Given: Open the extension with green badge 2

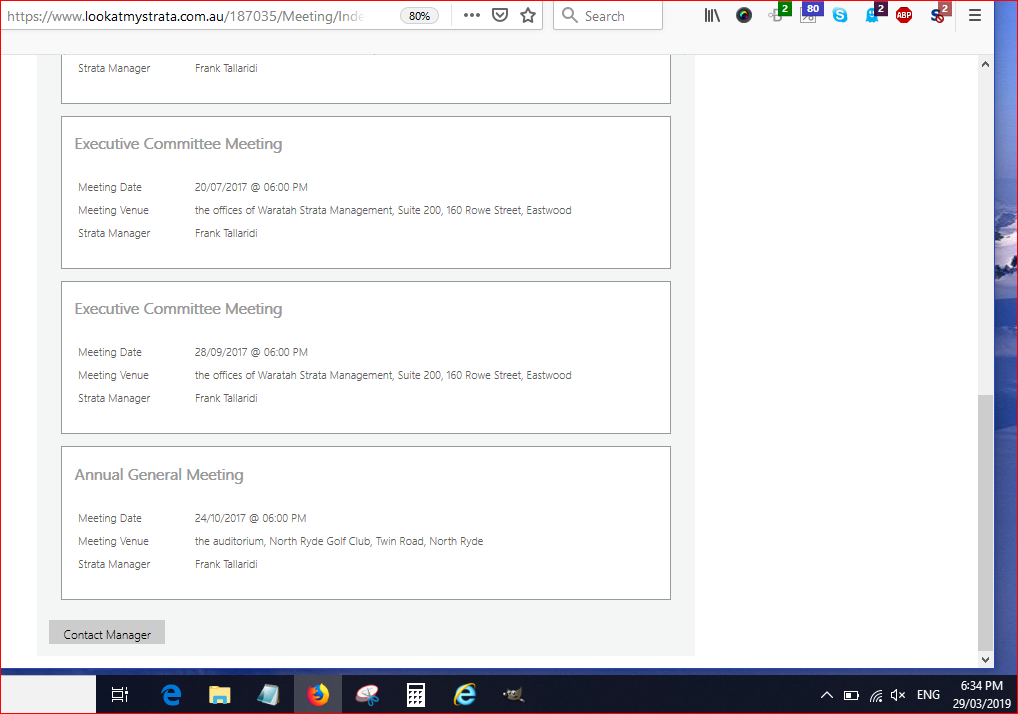Looking at the screenshot, I should [x=778, y=13].
